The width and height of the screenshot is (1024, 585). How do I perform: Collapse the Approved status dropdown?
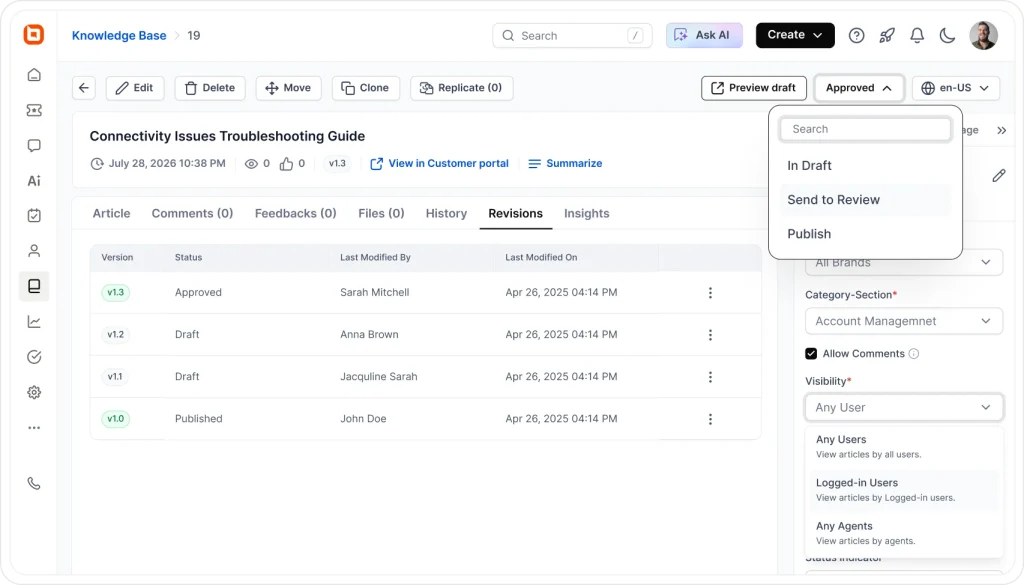[859, 88]
